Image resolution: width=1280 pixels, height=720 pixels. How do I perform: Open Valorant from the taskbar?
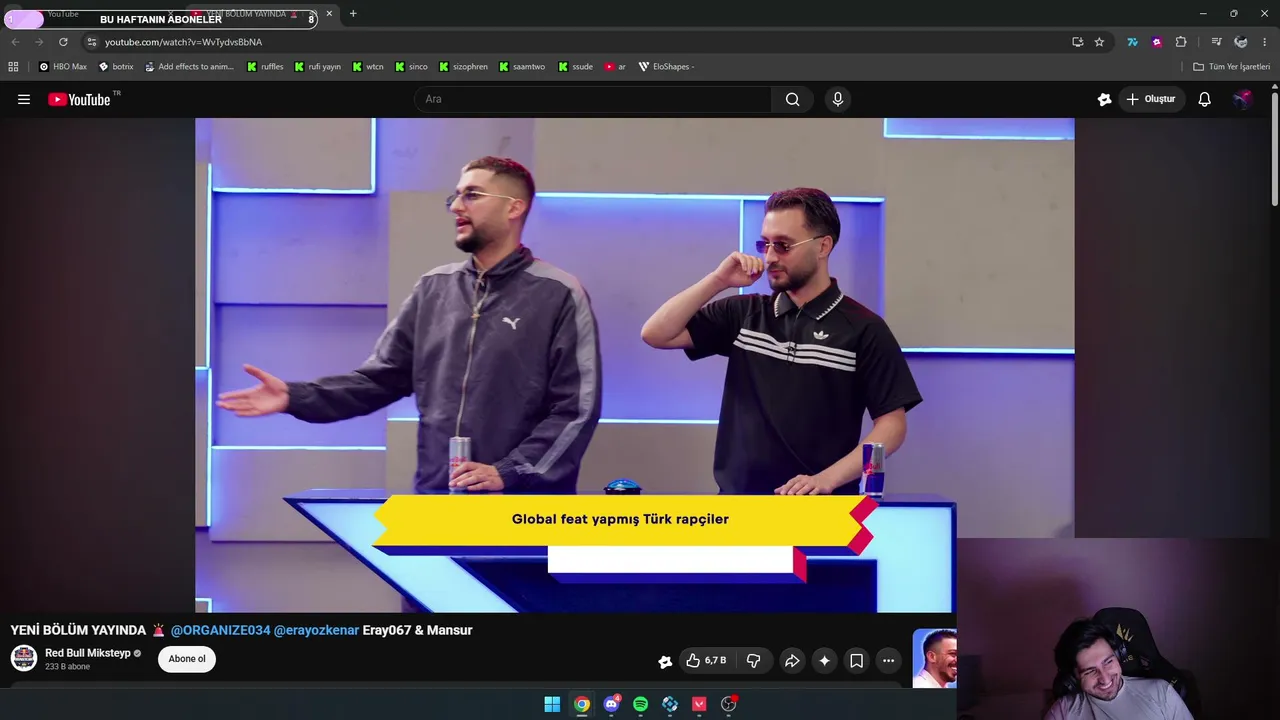pos(699,704)
